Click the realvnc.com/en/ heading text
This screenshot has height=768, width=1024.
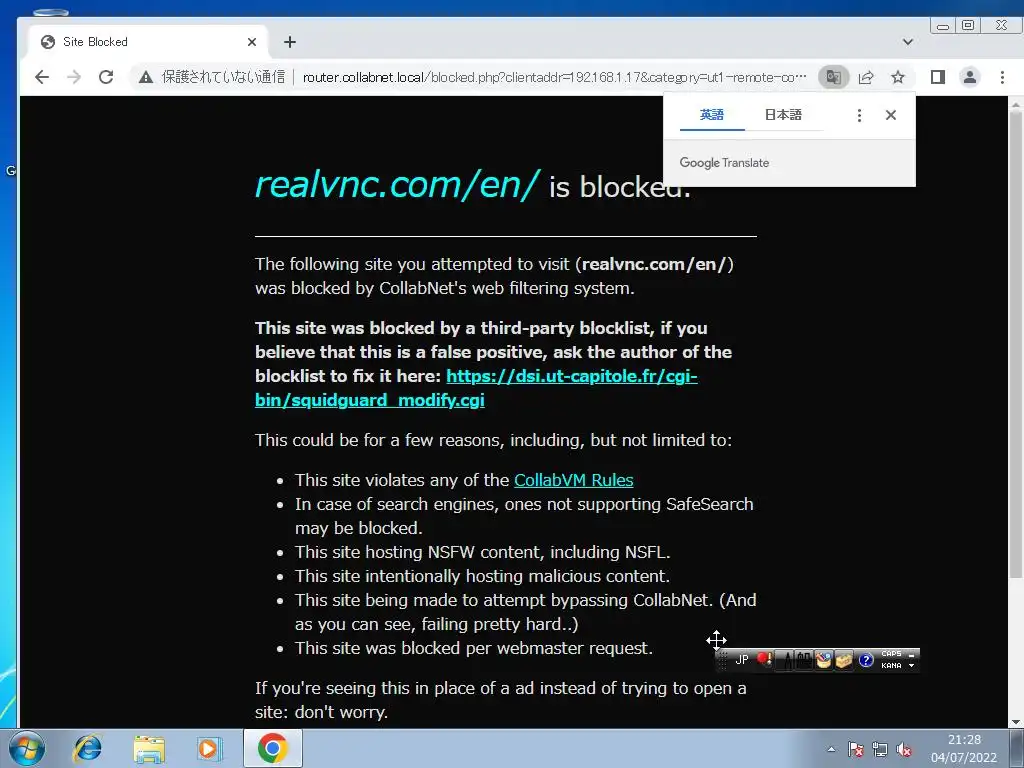coord(397,184)
